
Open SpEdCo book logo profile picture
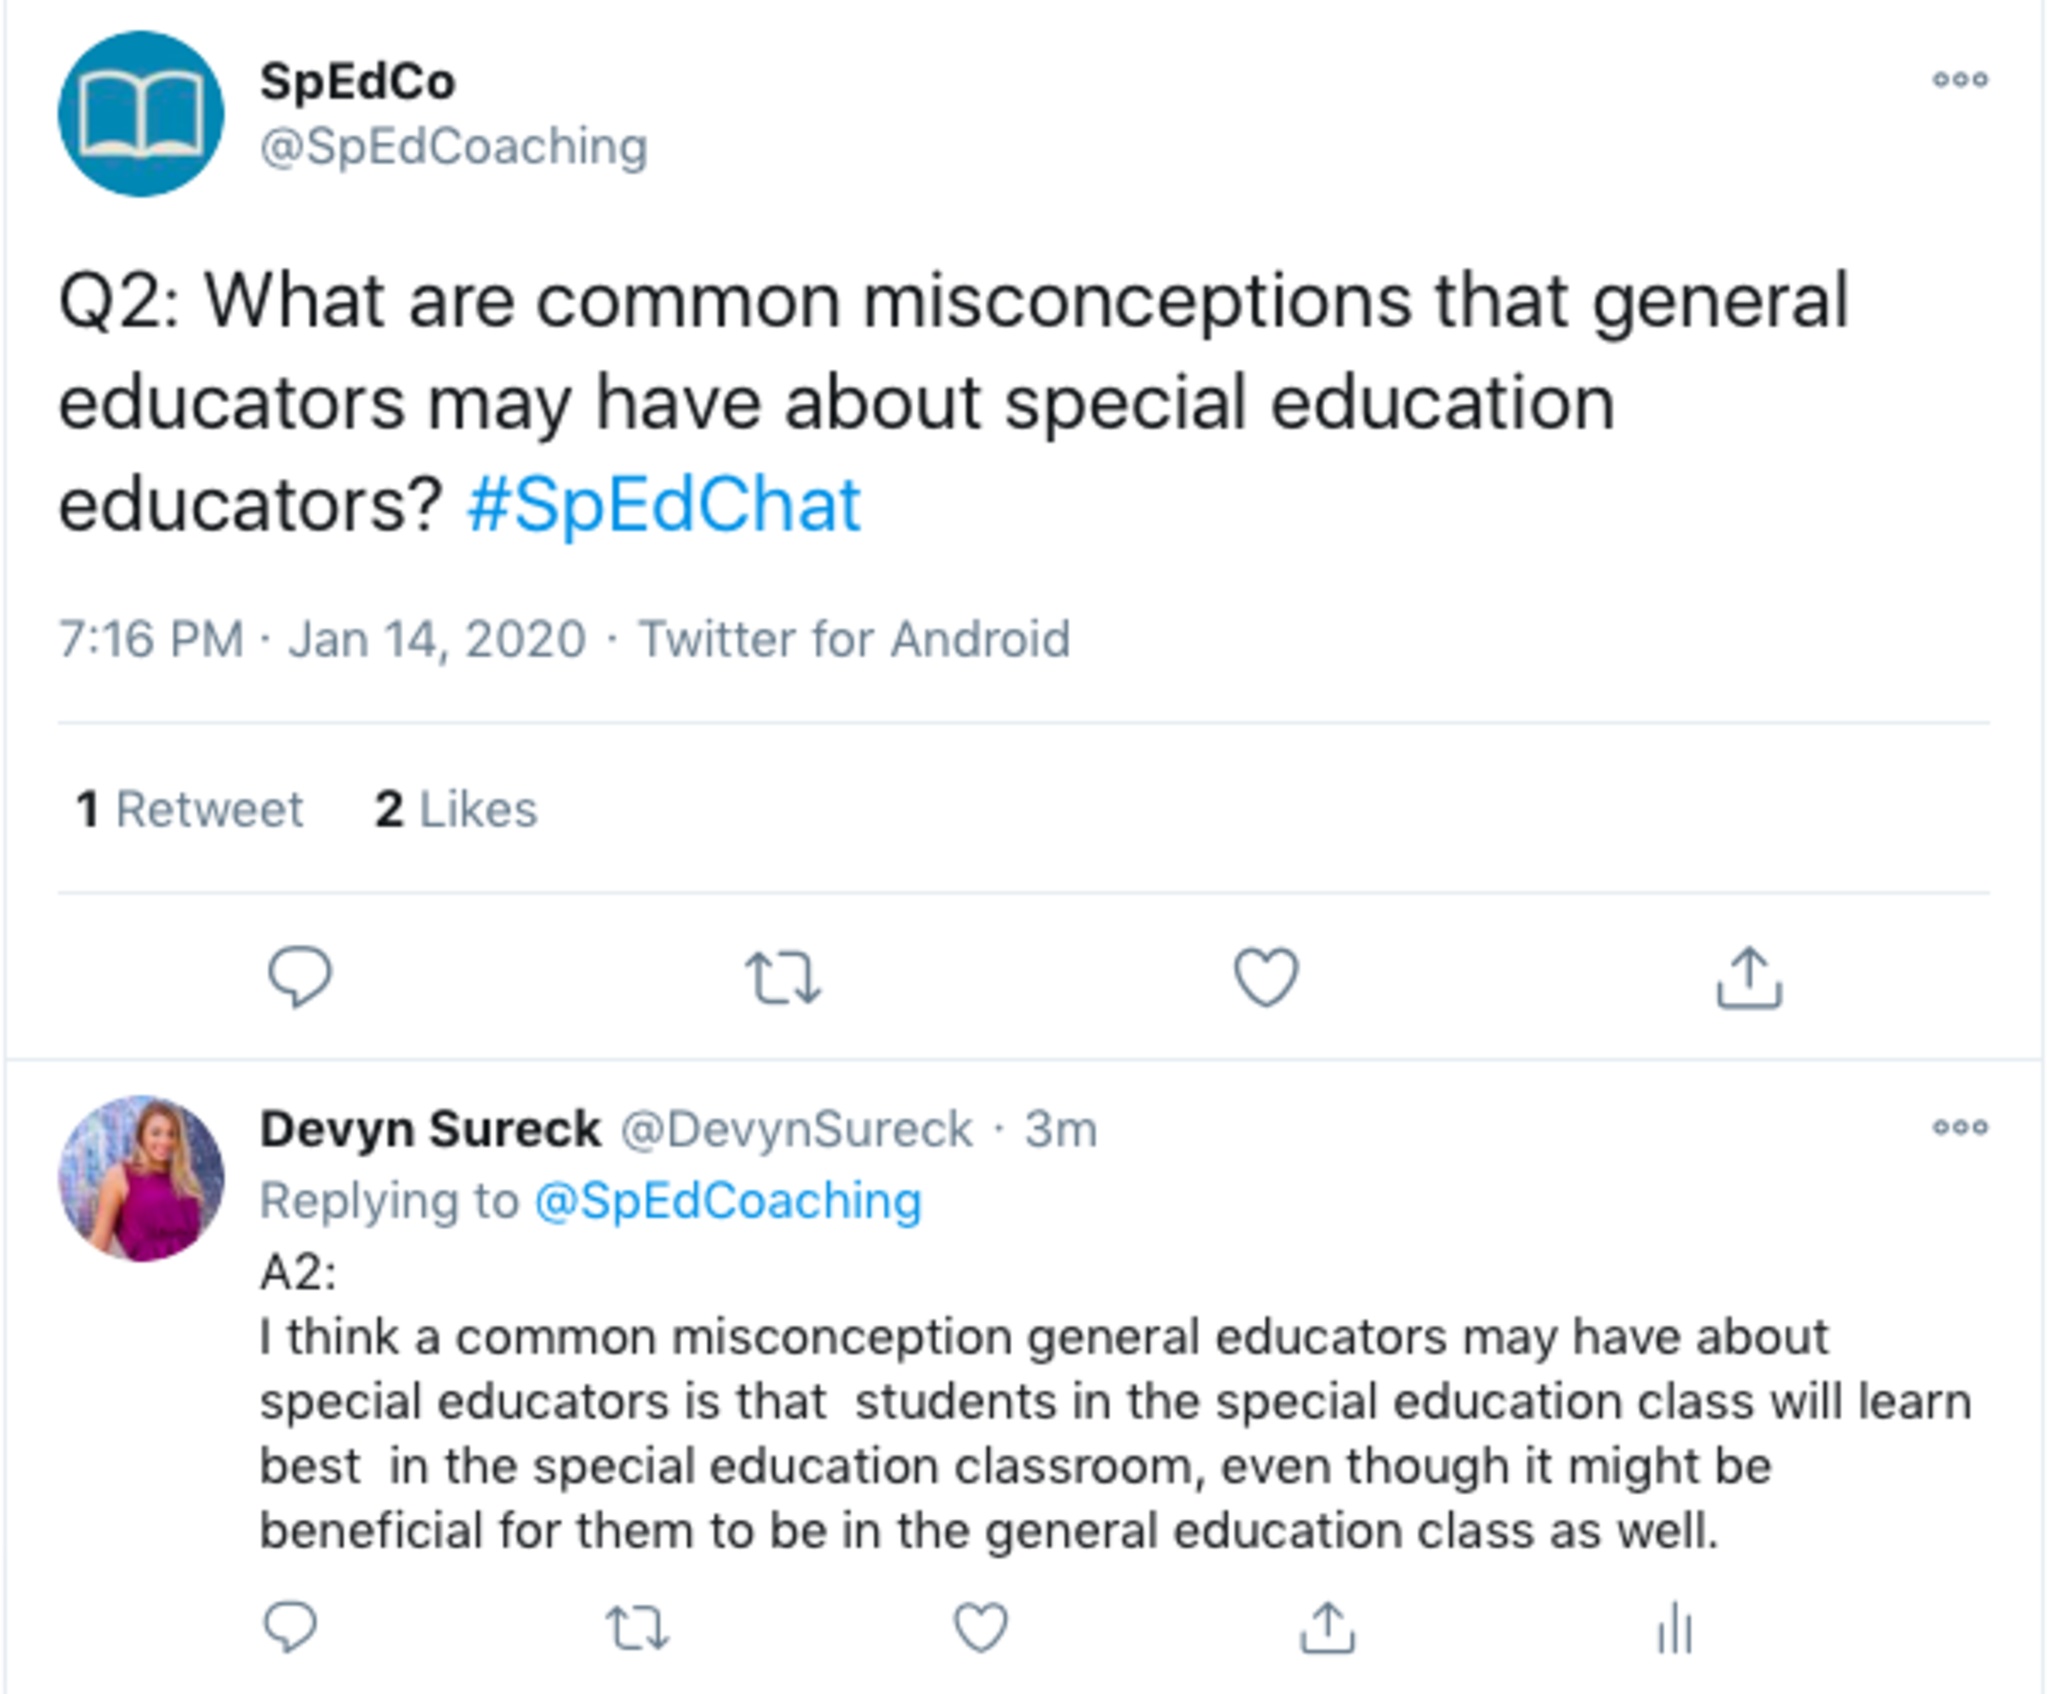tap(141, 114)
